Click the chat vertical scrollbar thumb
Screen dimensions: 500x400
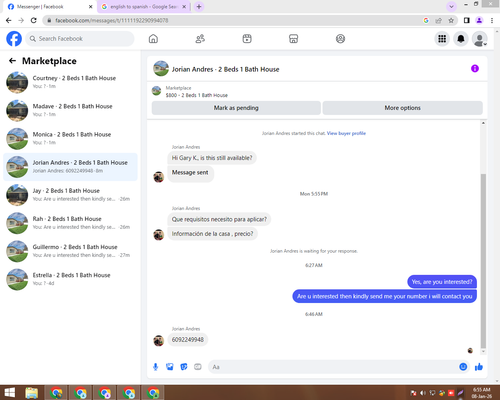[x=483, y=261]
